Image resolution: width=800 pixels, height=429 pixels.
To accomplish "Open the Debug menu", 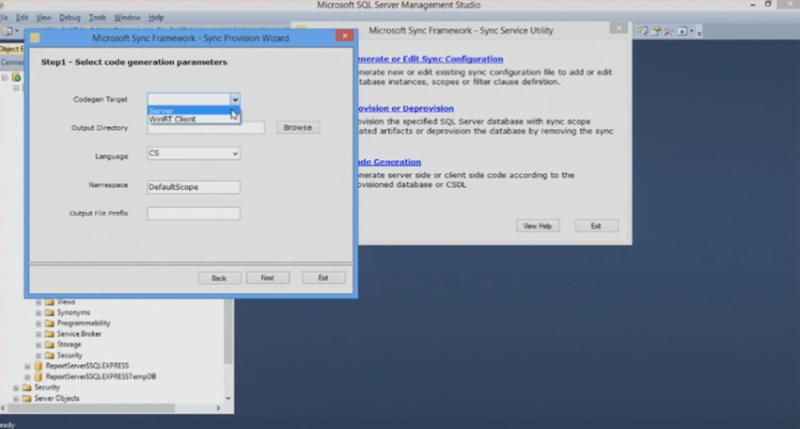I will (70, 17).
